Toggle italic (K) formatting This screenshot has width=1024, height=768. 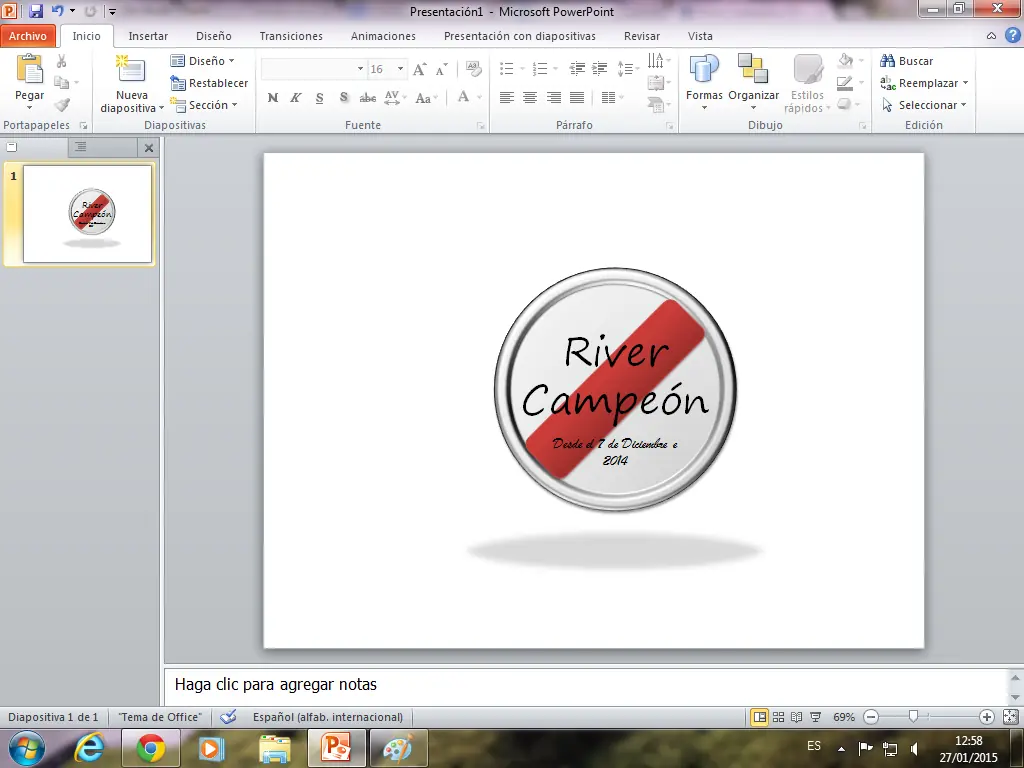point(296,98)
